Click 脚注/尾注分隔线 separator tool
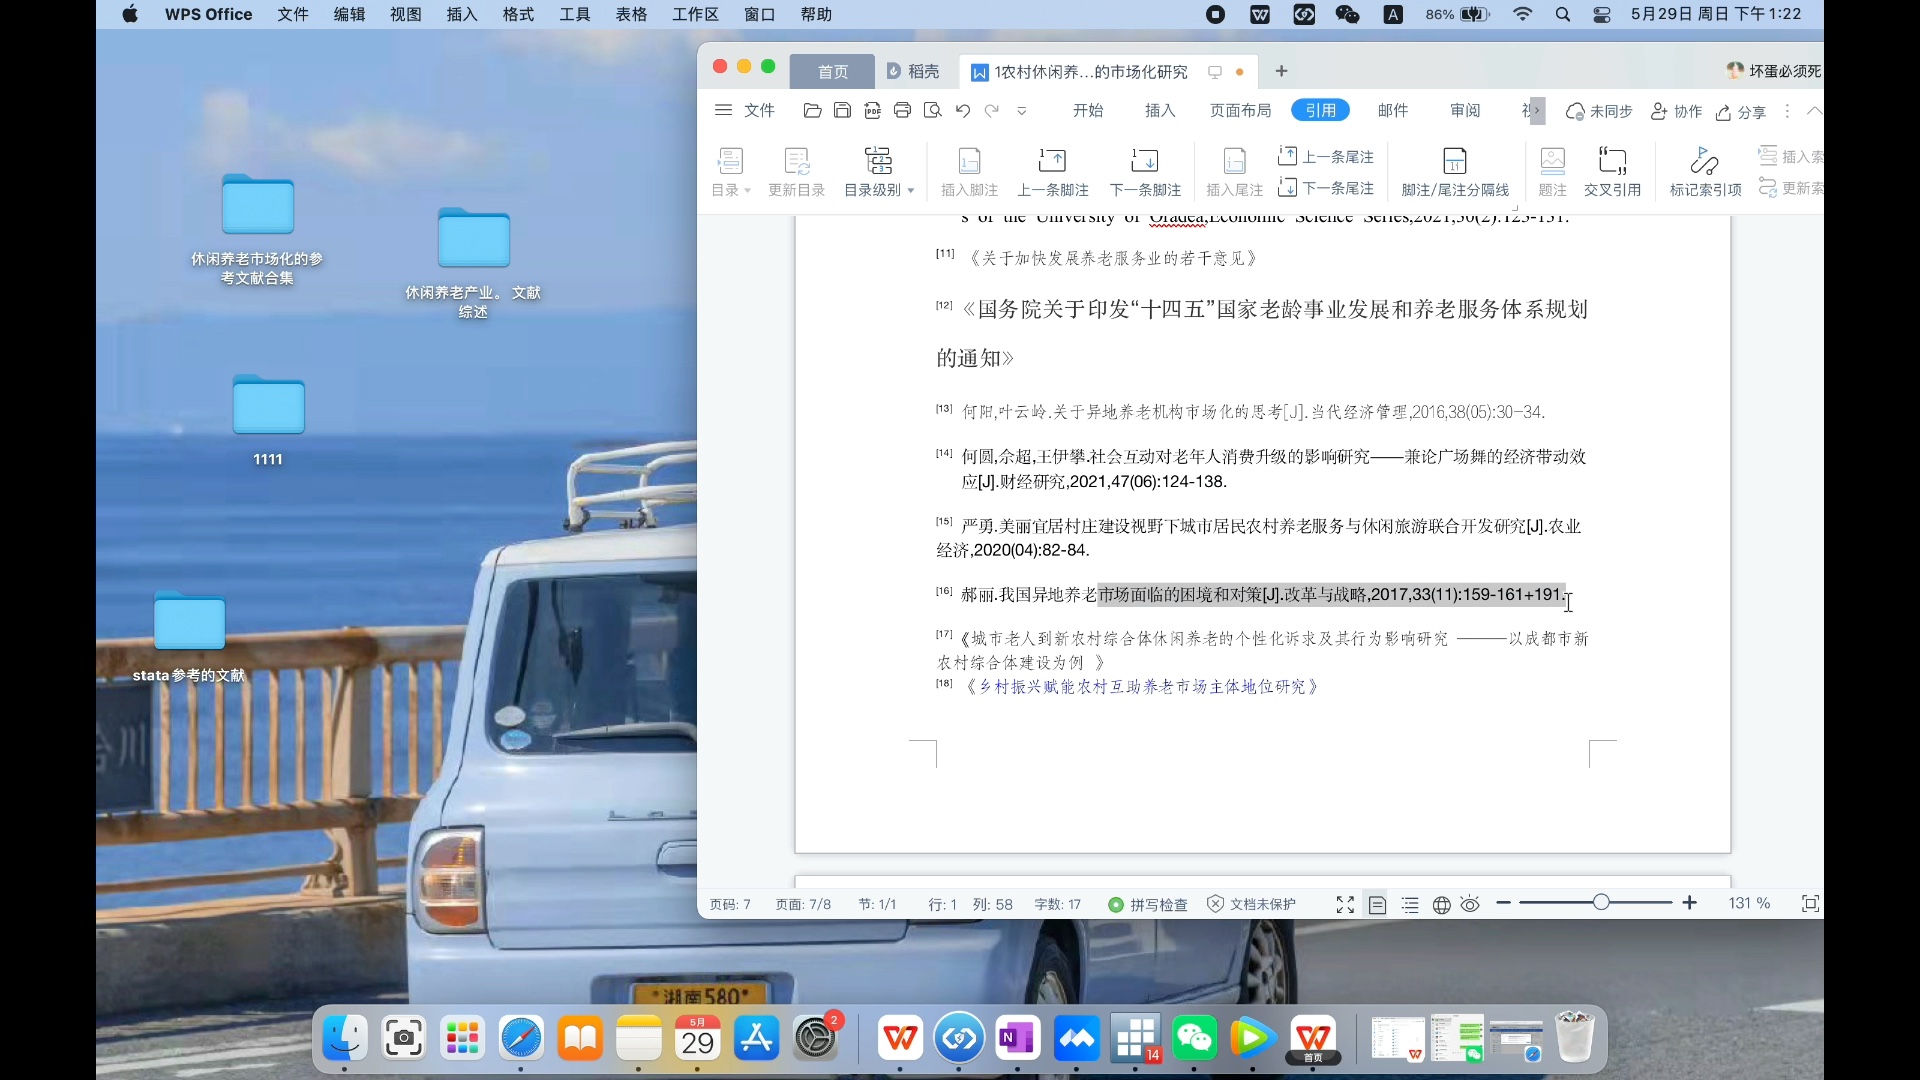The width and height of the screenshot is (1920, 1080). [x=1454, y=172]
